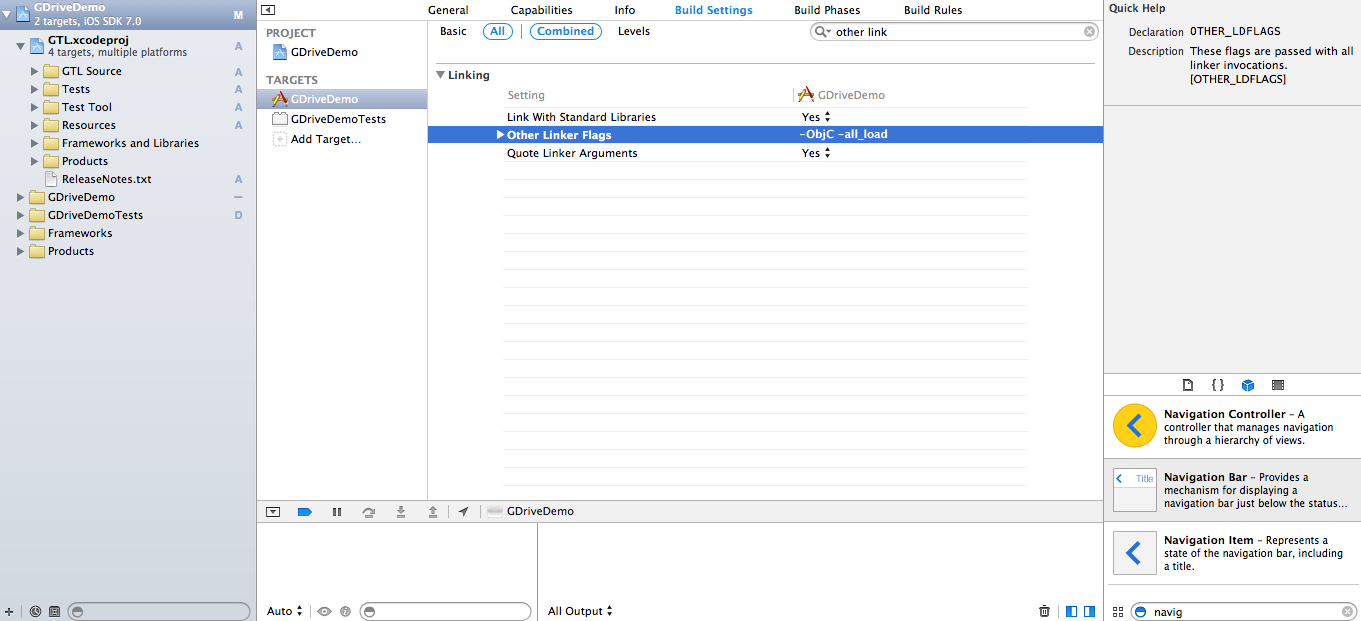Click the variables filter field
The image size is (1361, 621).
click(x=445, y=611)
